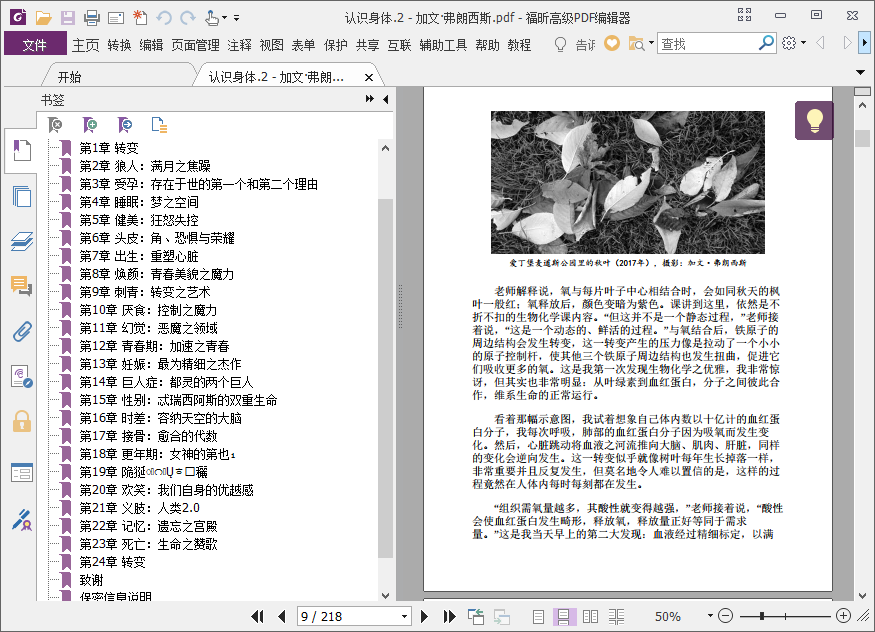The image size is (875, 632).
Task: Click the delete bookmark icon
Action: 57,125
